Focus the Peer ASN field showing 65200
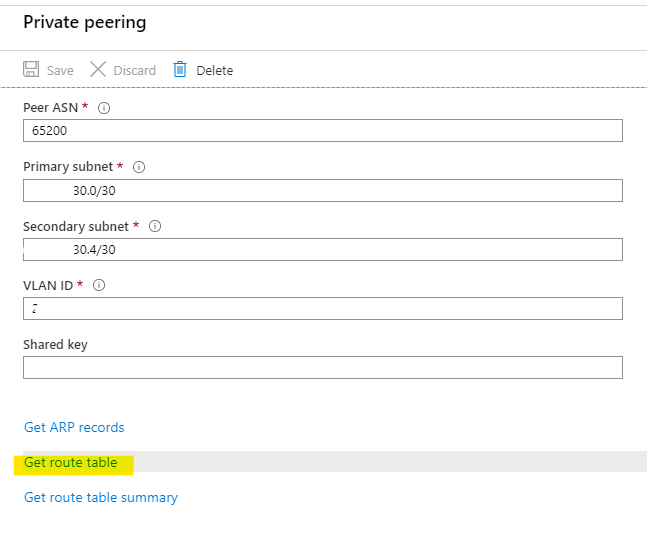This screenshot has width=647, height=551. coord(322,131)
